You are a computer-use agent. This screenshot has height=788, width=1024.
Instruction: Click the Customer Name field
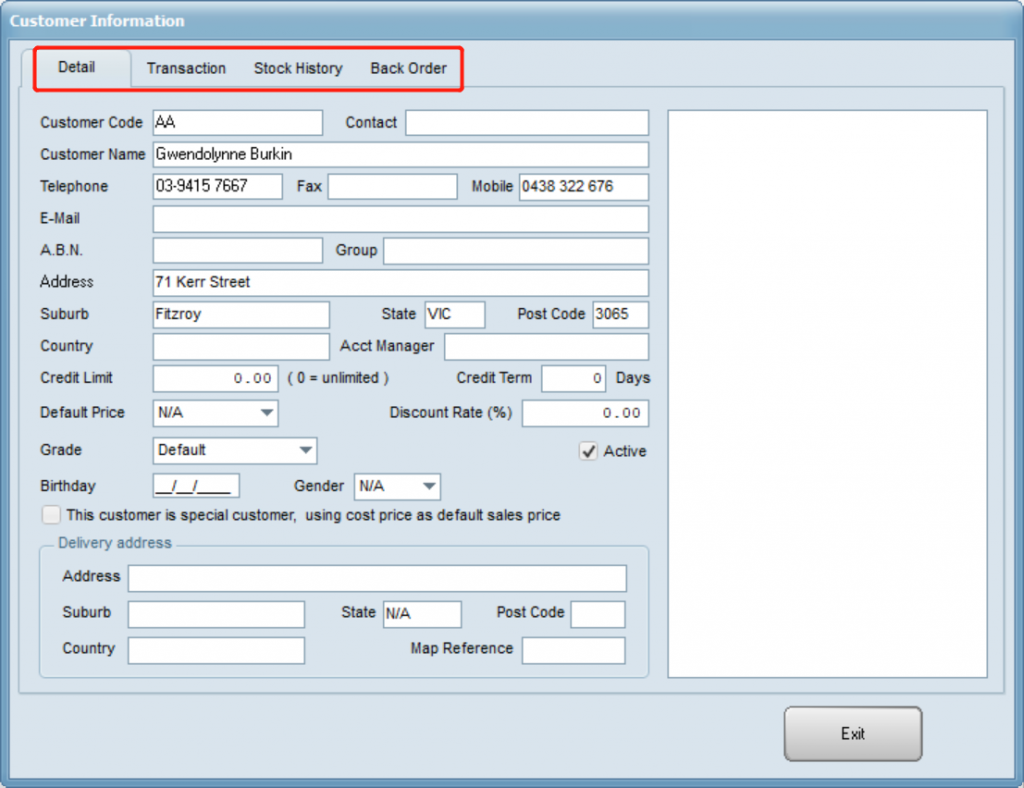coord(400,154)
